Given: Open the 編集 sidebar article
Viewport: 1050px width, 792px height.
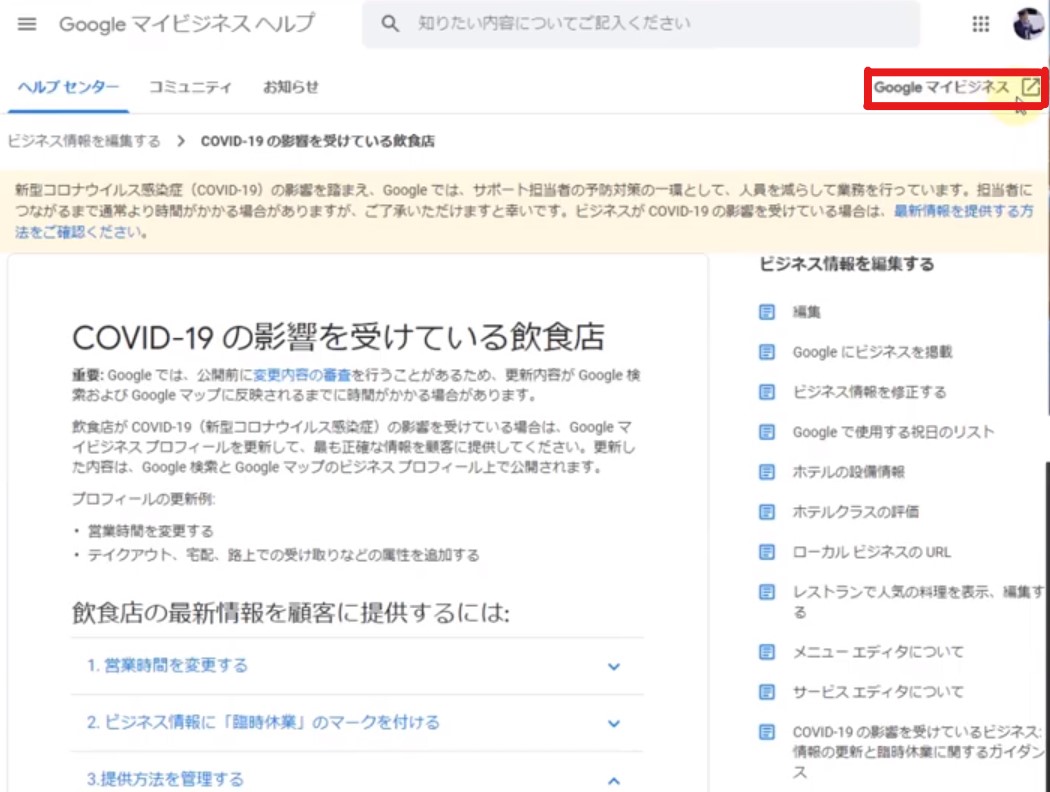Looking at the screenshot, I should 806,312.
